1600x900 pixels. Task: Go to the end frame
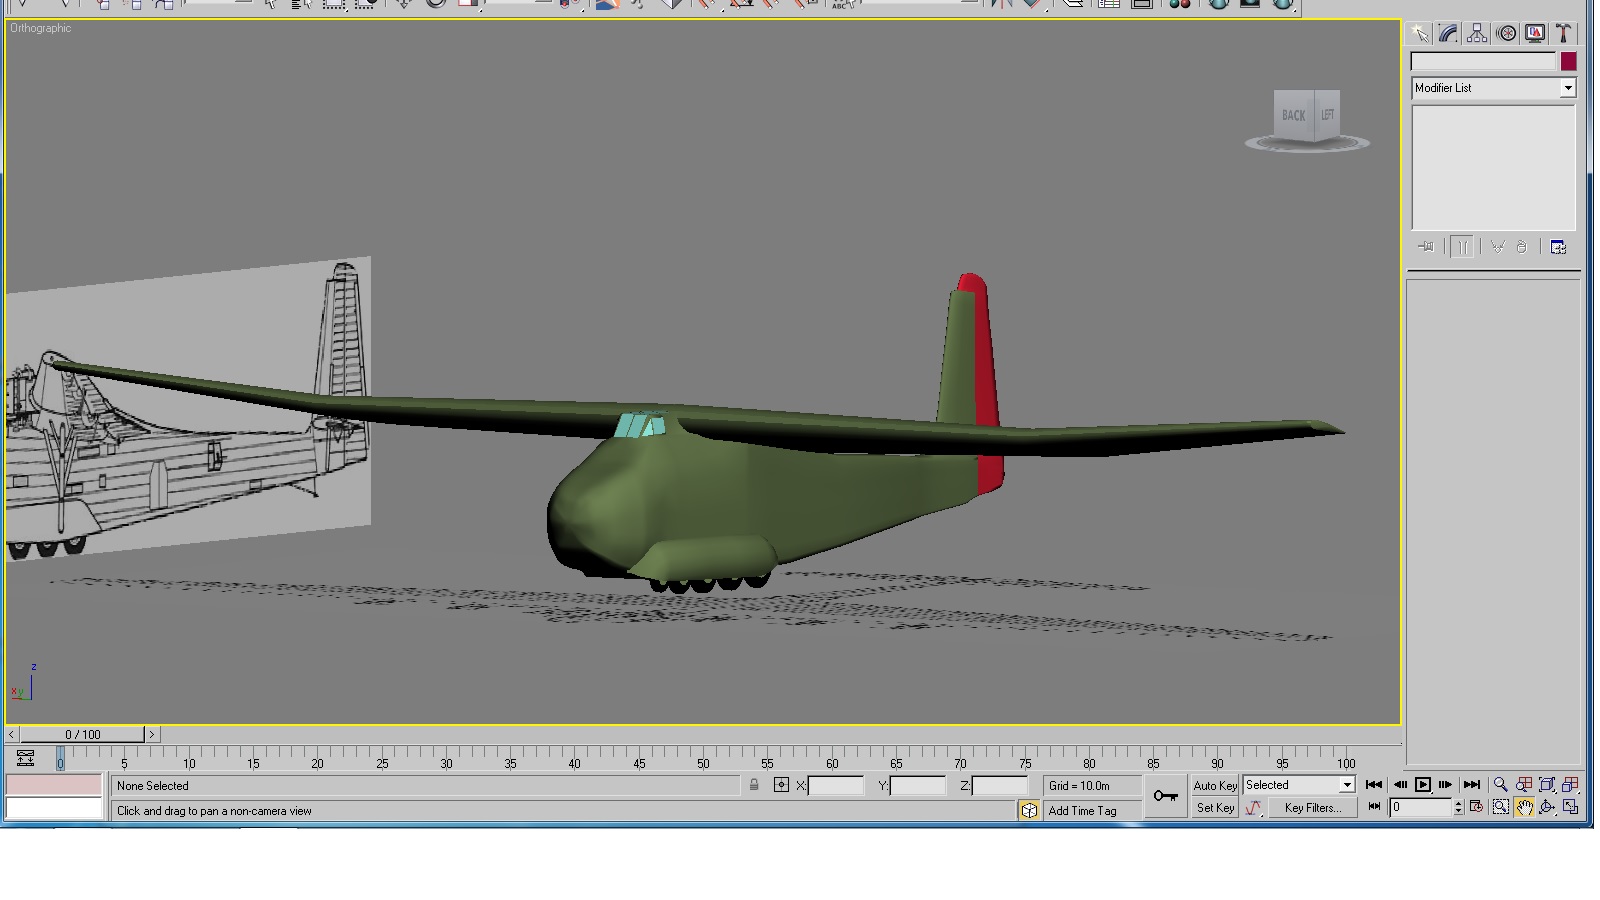click(1471, 785)
